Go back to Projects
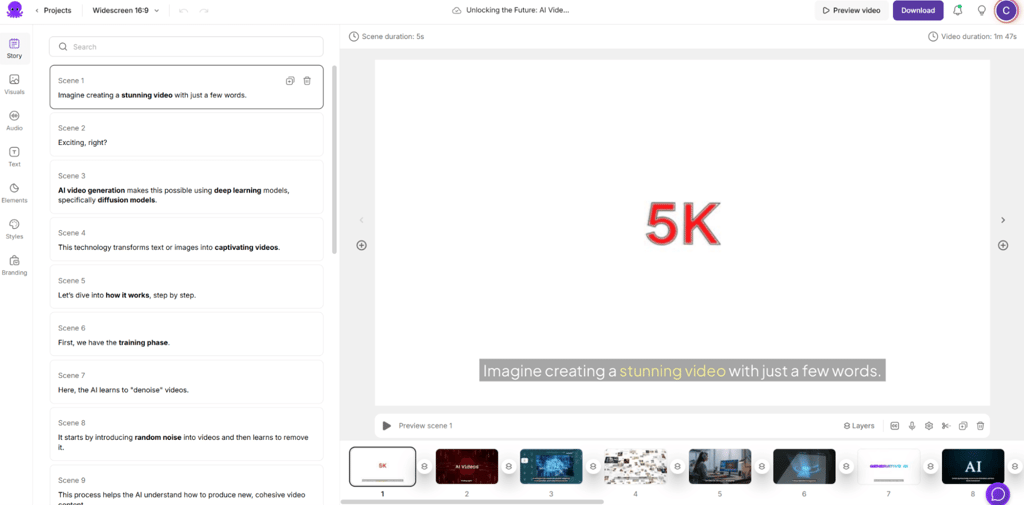 coord(53,10)
